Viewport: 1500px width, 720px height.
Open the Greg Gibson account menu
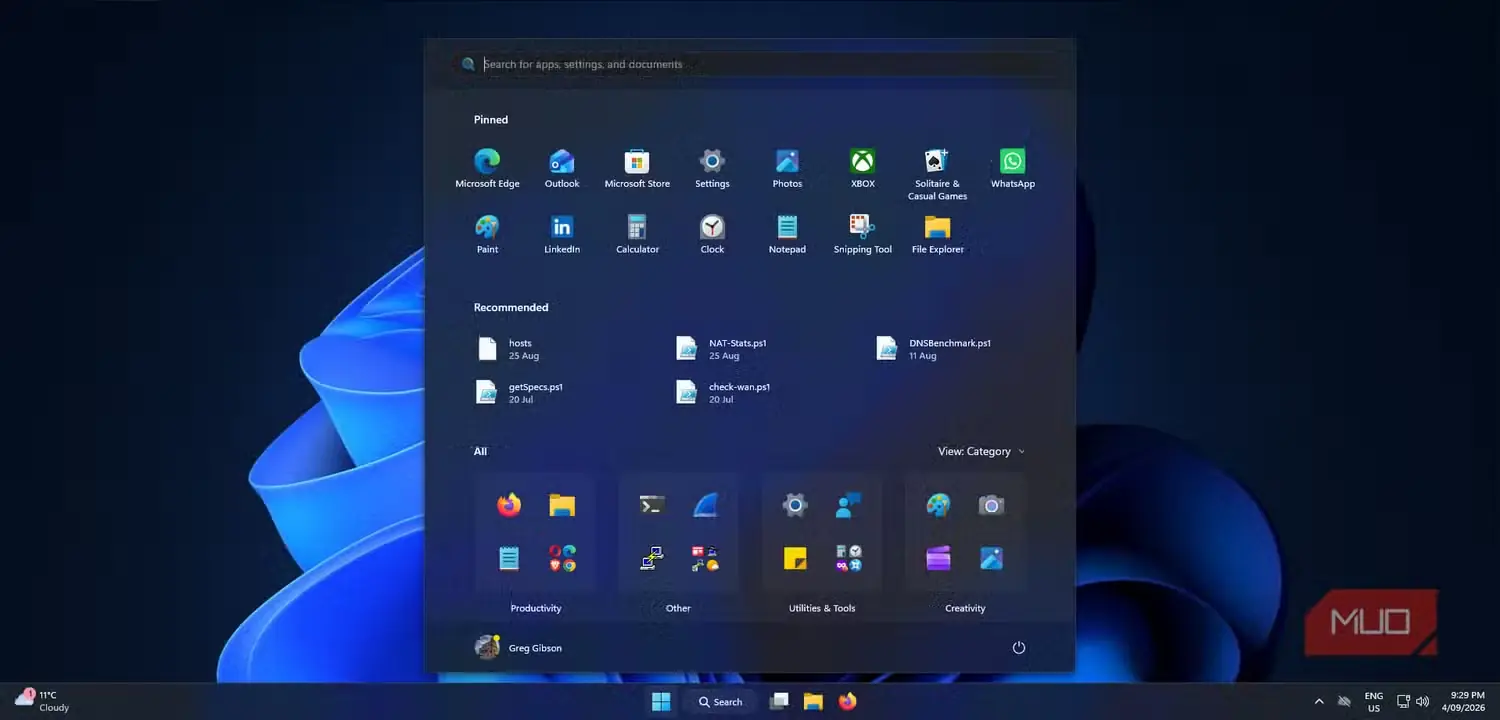[518, 647]
